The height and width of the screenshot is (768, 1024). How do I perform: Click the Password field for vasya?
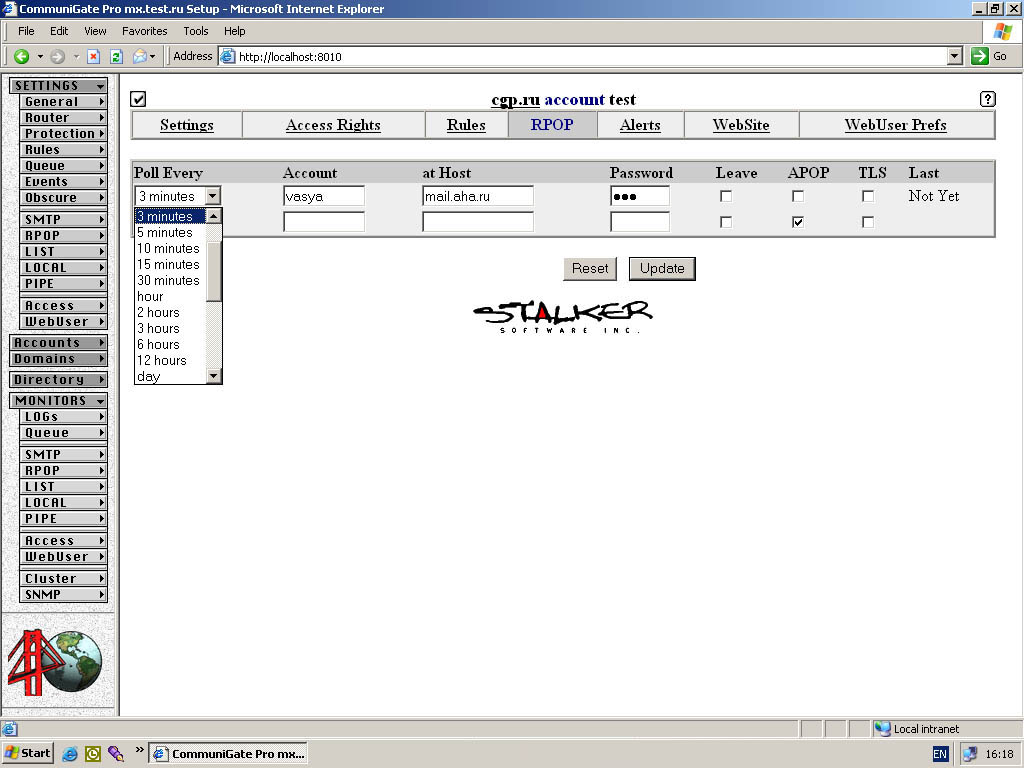639,196
